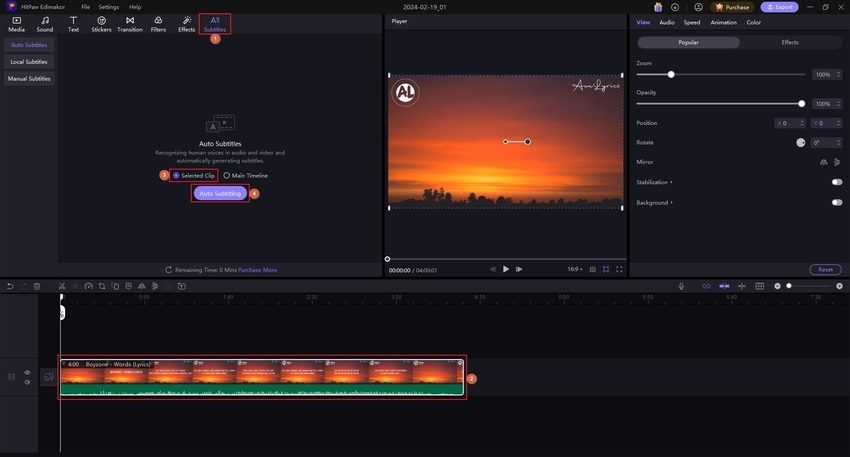The width and height of the screenshot is (850, 457).
Task: Follow the Purchase More link
Action: 257,270
